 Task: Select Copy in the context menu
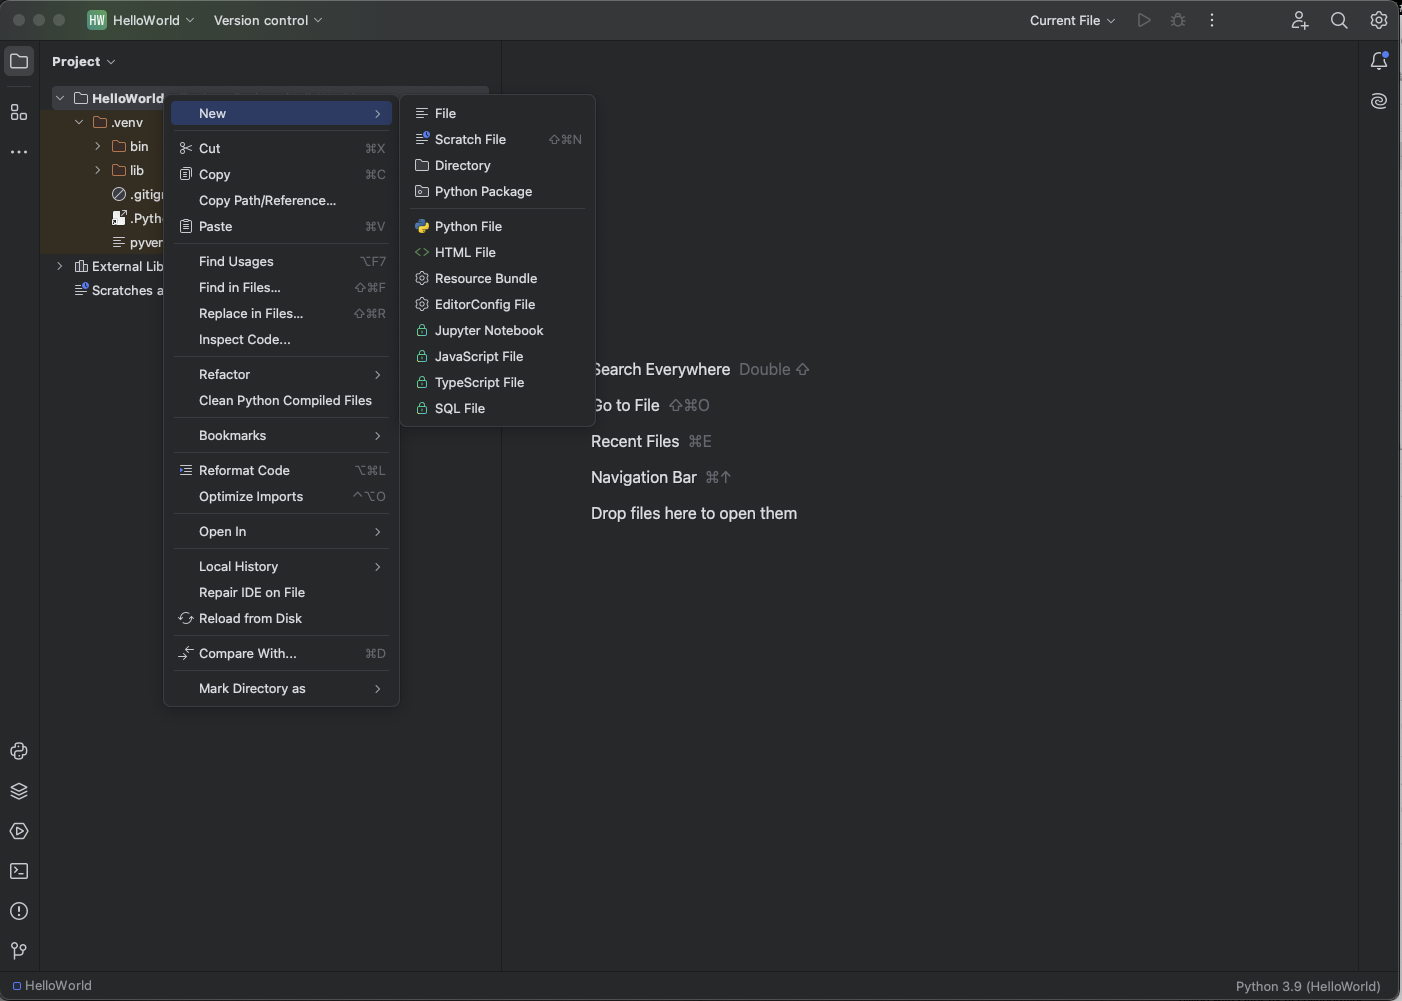(x=281, y=174)
